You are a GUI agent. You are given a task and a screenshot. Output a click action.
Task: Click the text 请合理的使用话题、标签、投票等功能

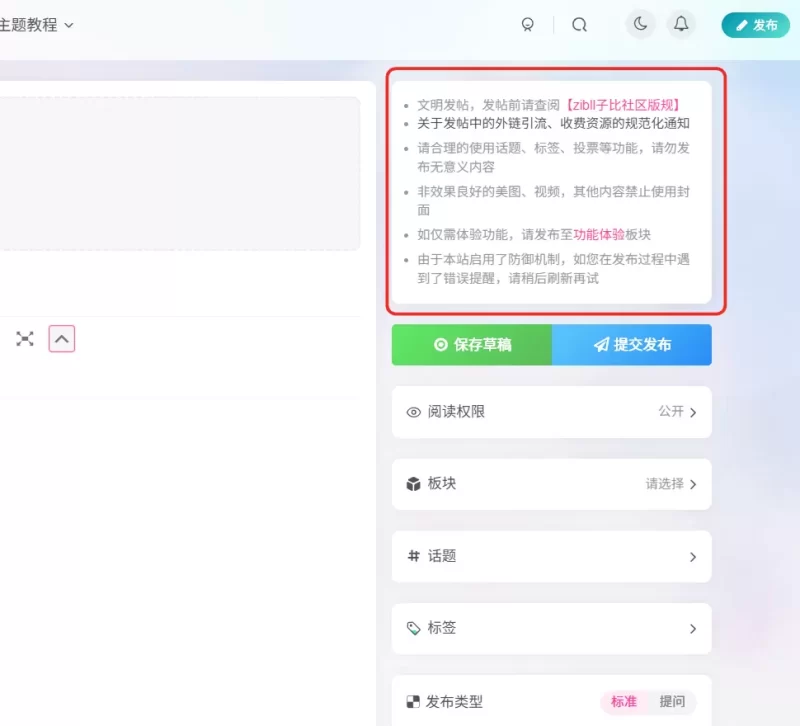[528, 148]
